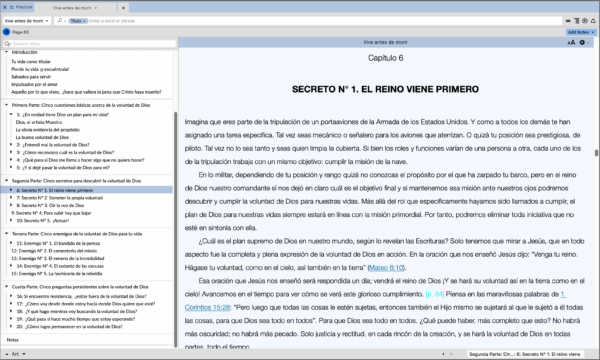The image size is (600, 360).
Task: Expand 19: ¿Qué pasa si hace mucho tiempo
Action: coord(11,319)
